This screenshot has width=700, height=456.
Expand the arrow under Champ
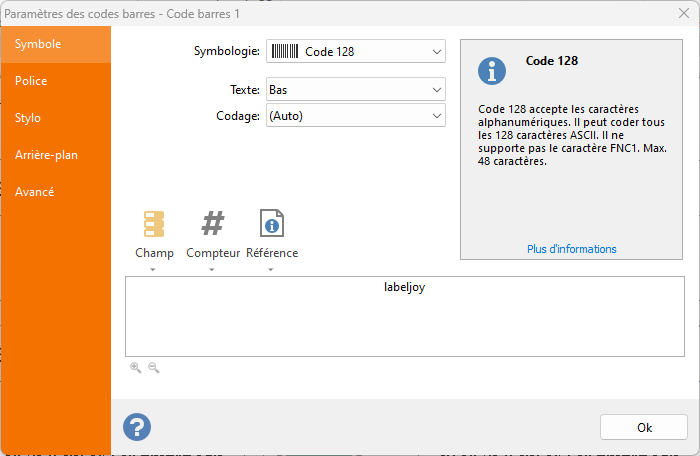[154, 270]
